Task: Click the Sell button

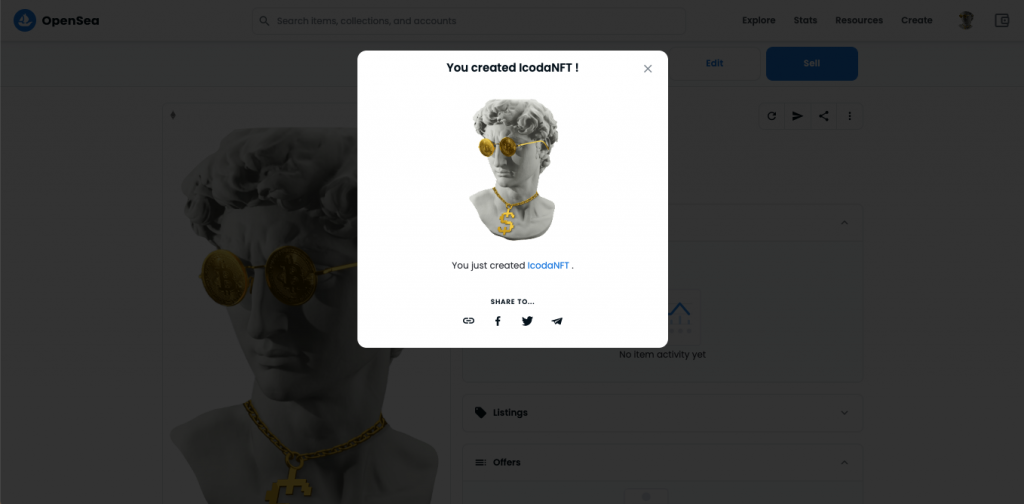Action: [812, 63]
